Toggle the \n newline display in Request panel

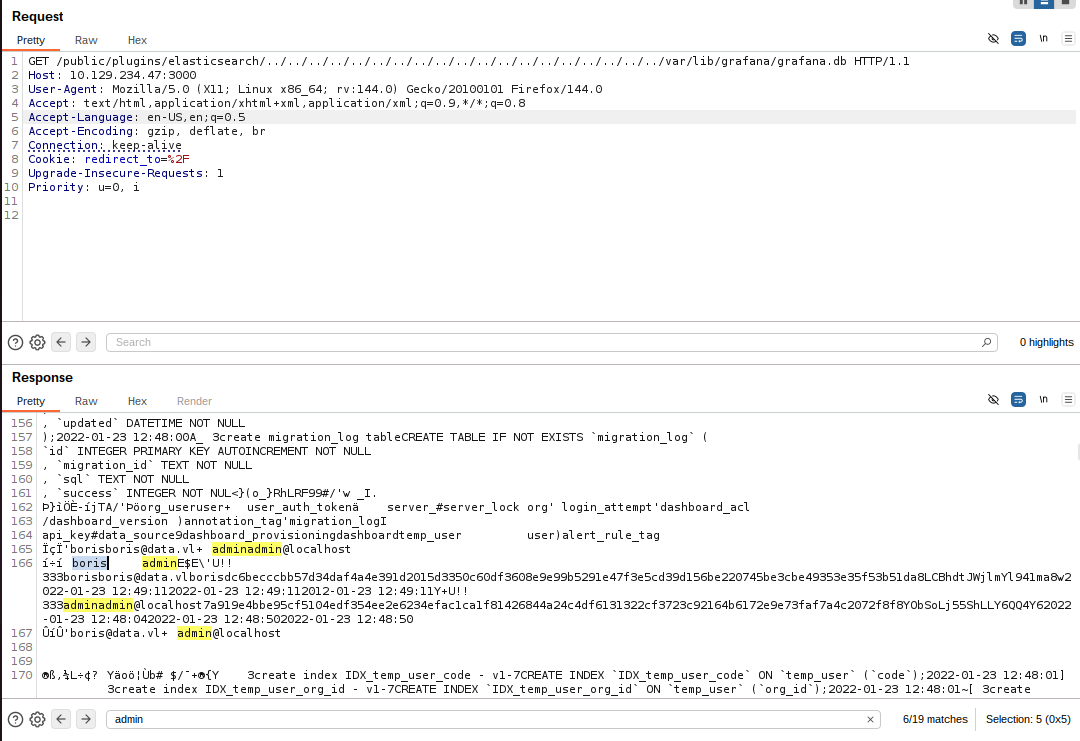[1043, 39]
